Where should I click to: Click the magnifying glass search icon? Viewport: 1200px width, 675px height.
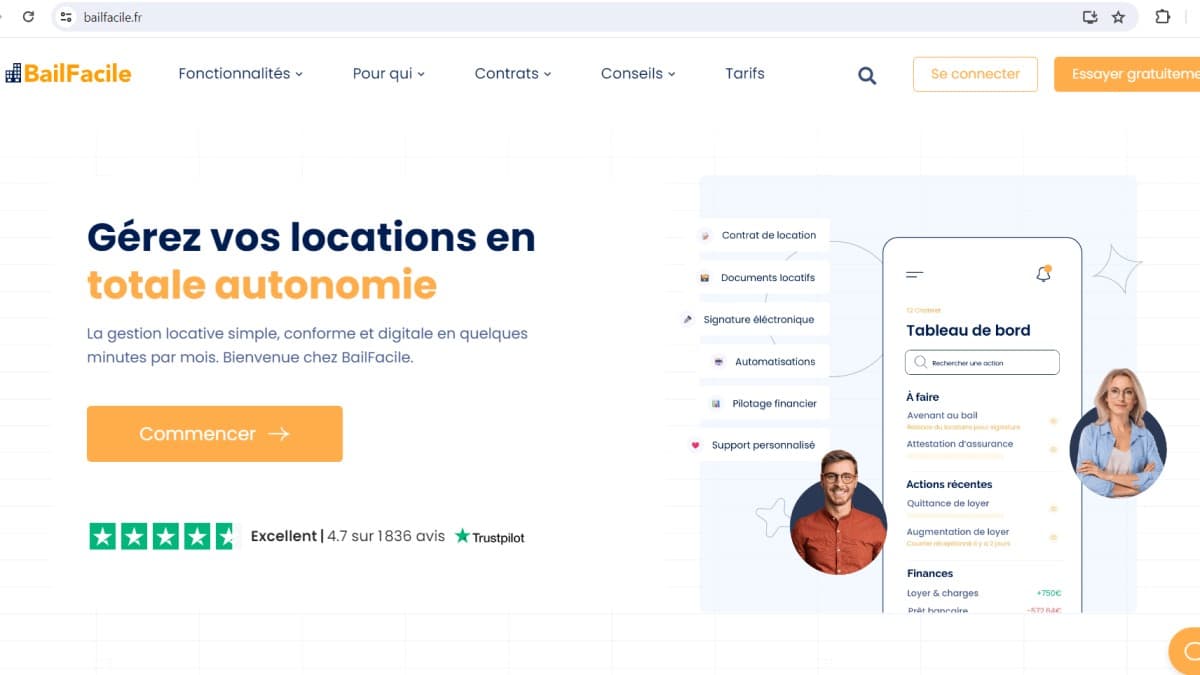(x=867, y=75)
